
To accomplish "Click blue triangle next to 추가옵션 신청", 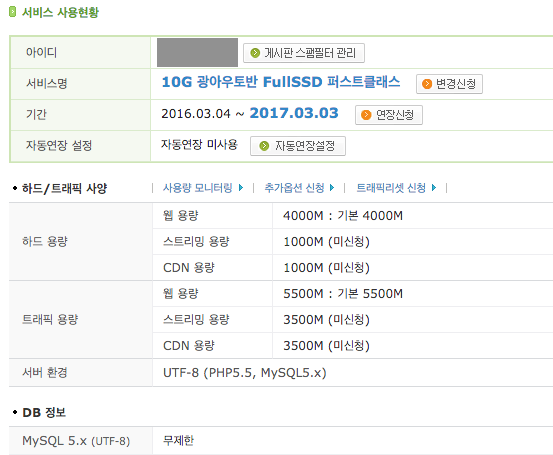I will coord(332,188).
